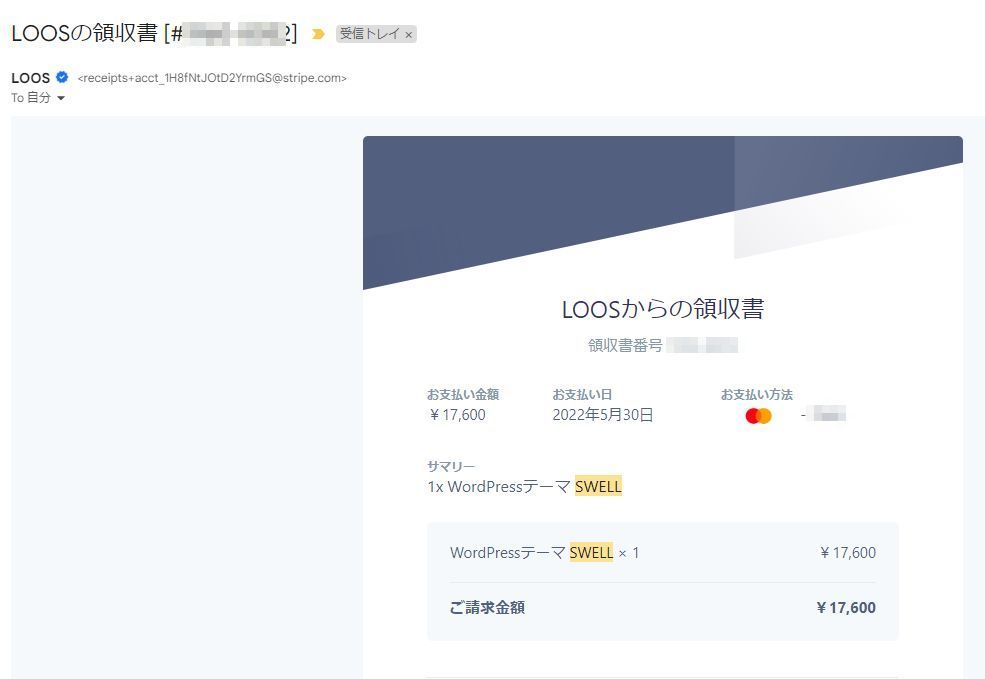This screenshot has height=679, width=985.
Task: Expand recipient details arrow next to To 自分
Action: click(61, 98)
